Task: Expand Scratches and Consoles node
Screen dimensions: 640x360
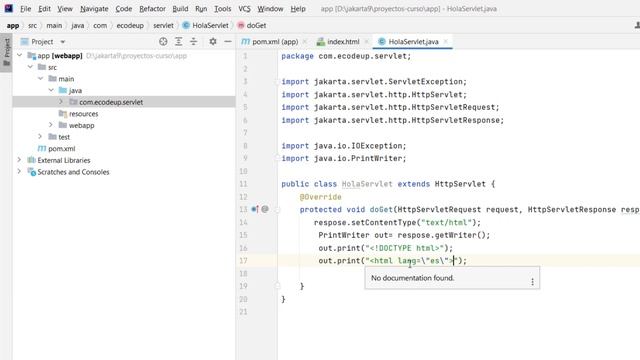Action: tap(19, 172)
